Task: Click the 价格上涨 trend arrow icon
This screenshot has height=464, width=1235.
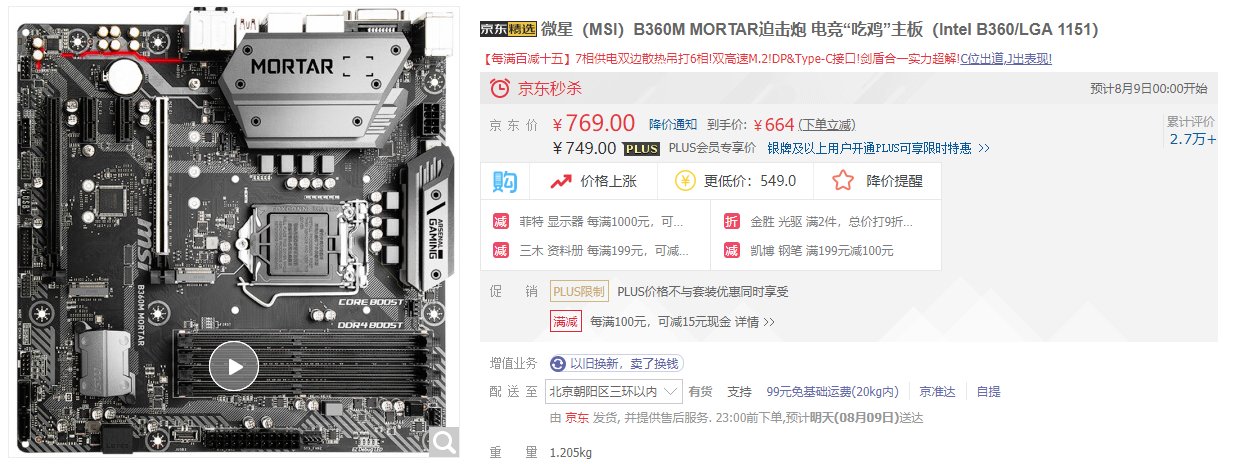Action: (x=560, y=181)
